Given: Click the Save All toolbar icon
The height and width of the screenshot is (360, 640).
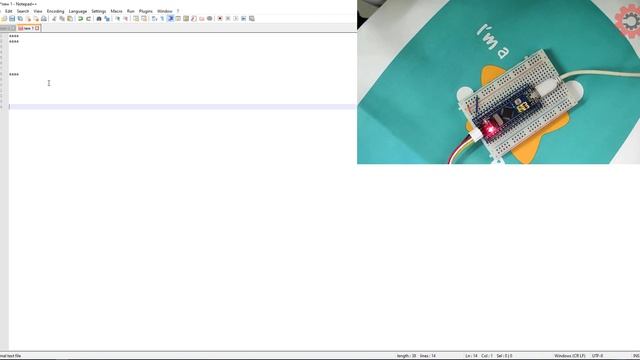Looking at the screenshot, I should [20, 18].
